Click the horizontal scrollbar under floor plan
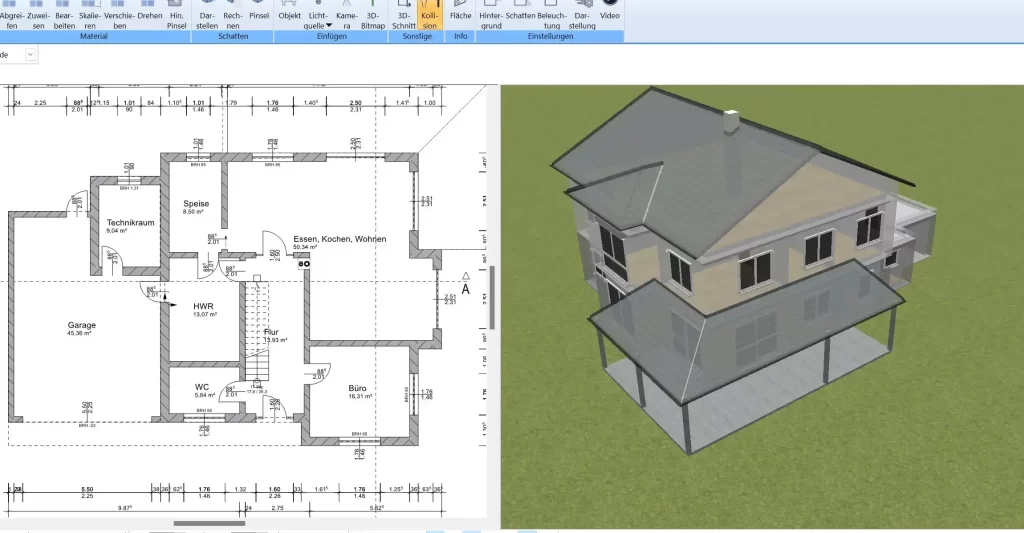 [x=209, y=523]
